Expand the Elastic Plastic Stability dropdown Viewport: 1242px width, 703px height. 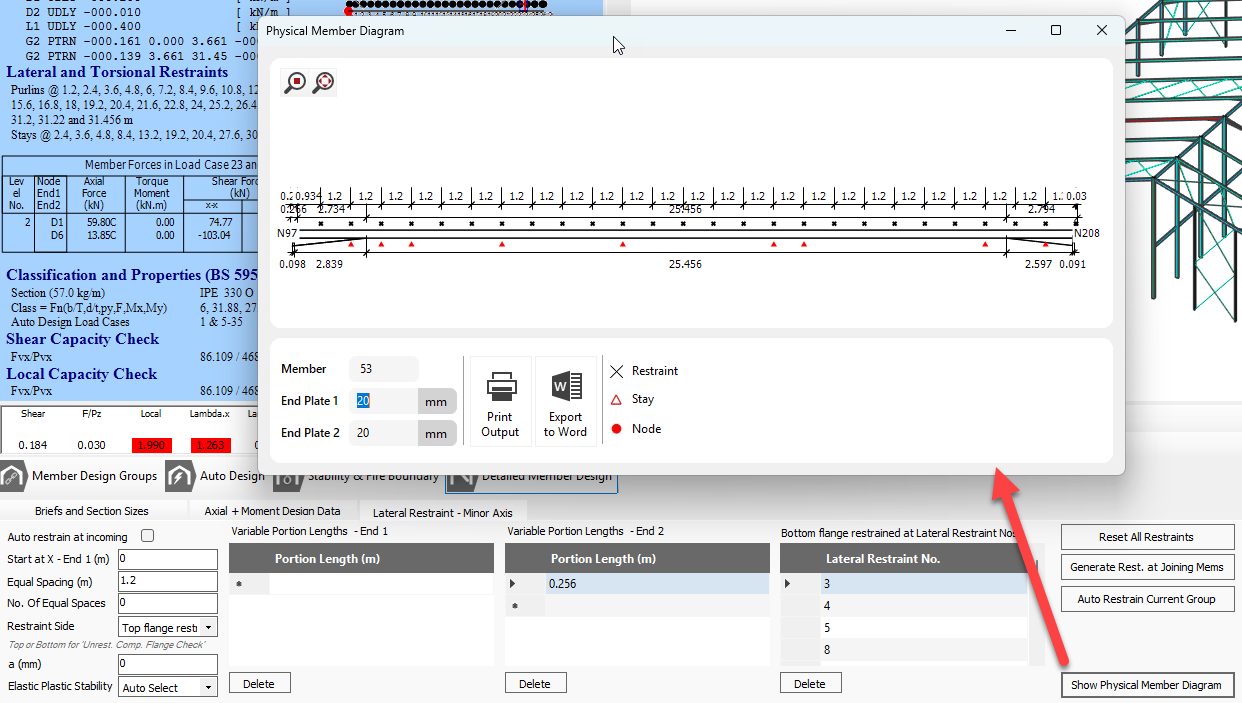tap(167, 688)
